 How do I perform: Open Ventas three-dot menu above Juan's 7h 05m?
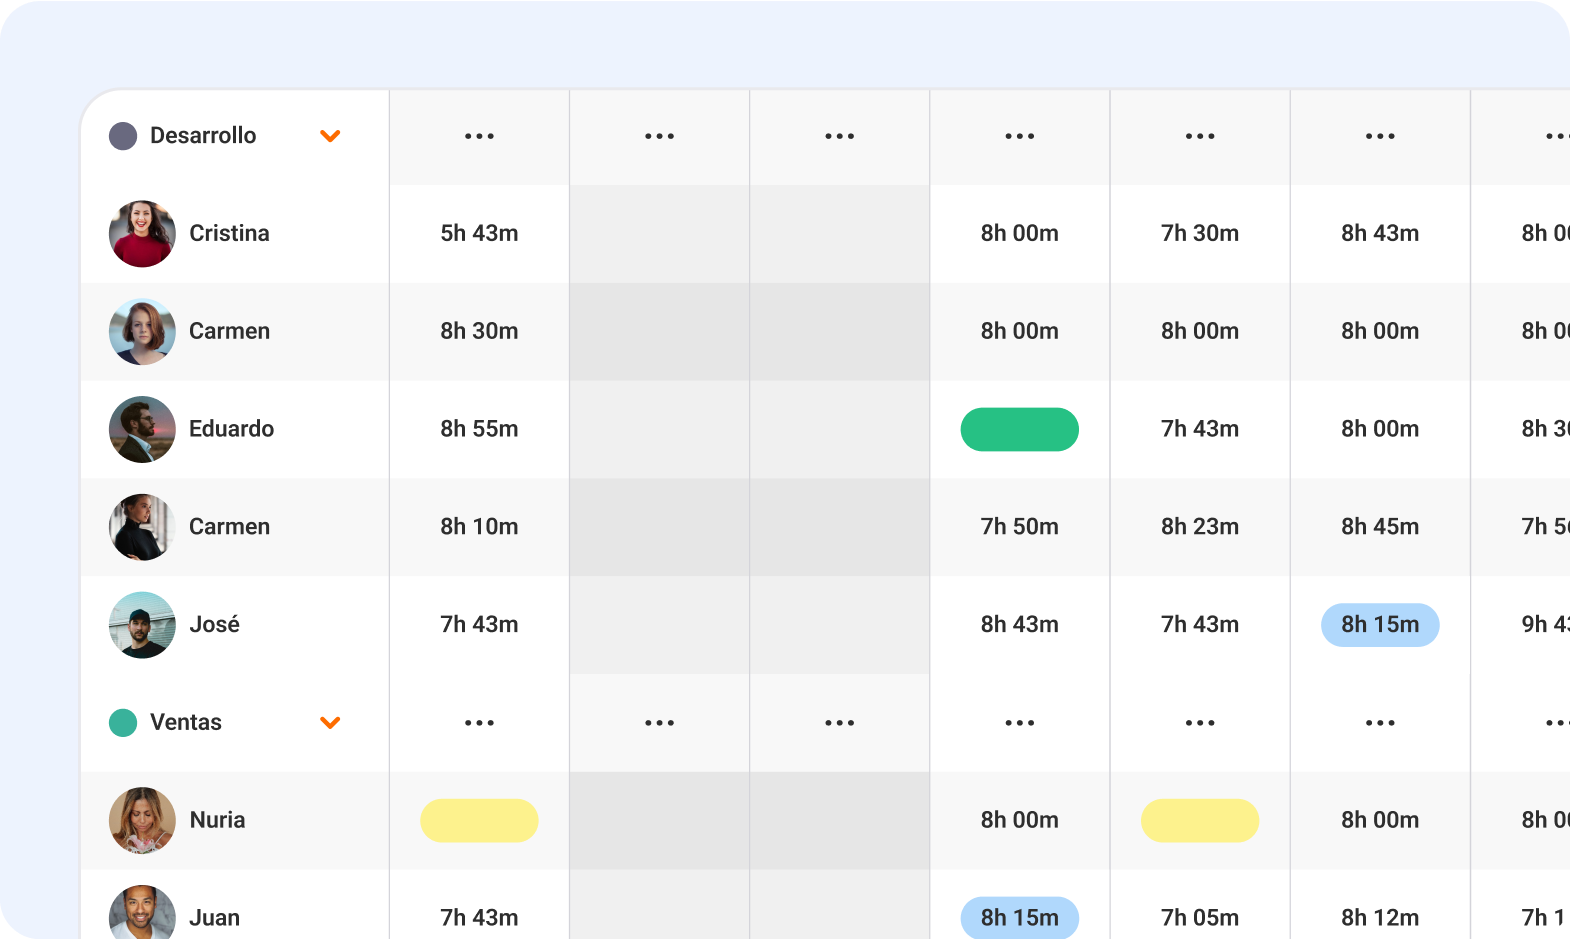pos(1200,723)
